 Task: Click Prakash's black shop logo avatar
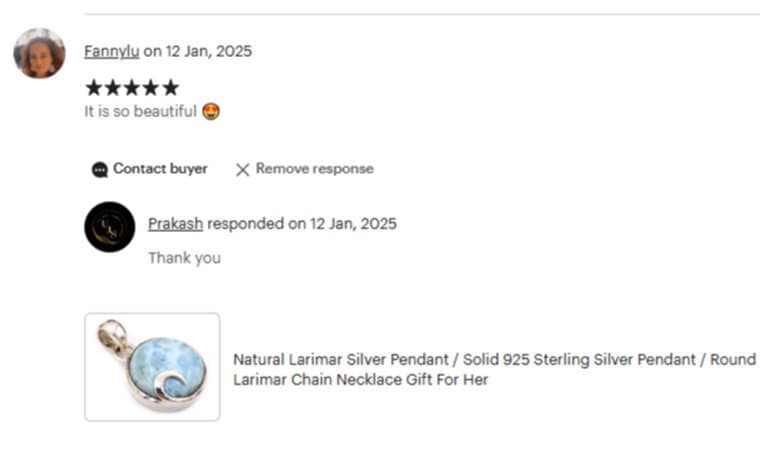tap(110, 227)
